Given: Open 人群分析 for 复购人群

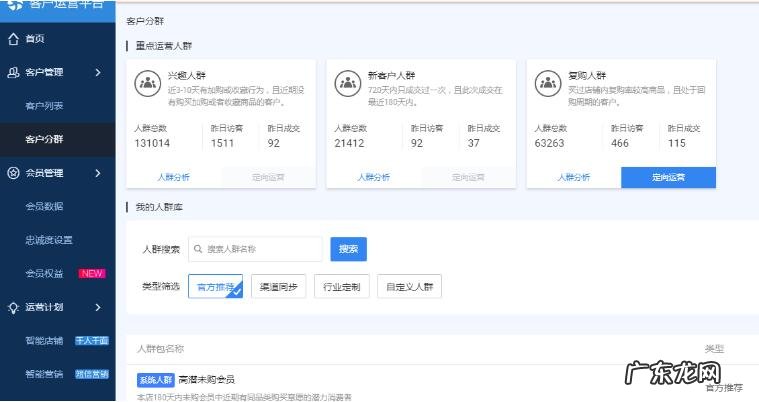Looking at the screenshot, I should click(574, 177).
